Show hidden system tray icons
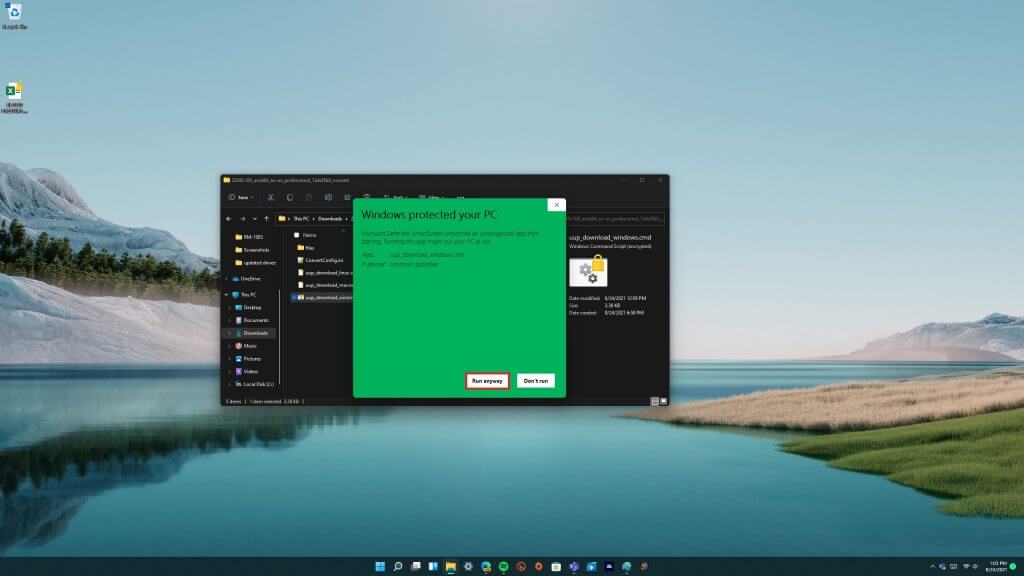This screenshot has height=576, width=1024. (x=932, y=567)
